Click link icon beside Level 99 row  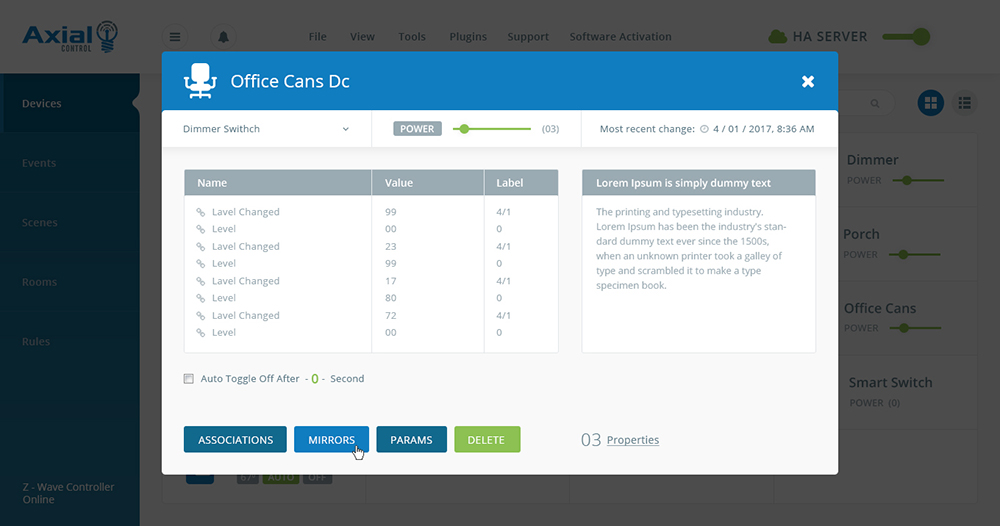200,263
